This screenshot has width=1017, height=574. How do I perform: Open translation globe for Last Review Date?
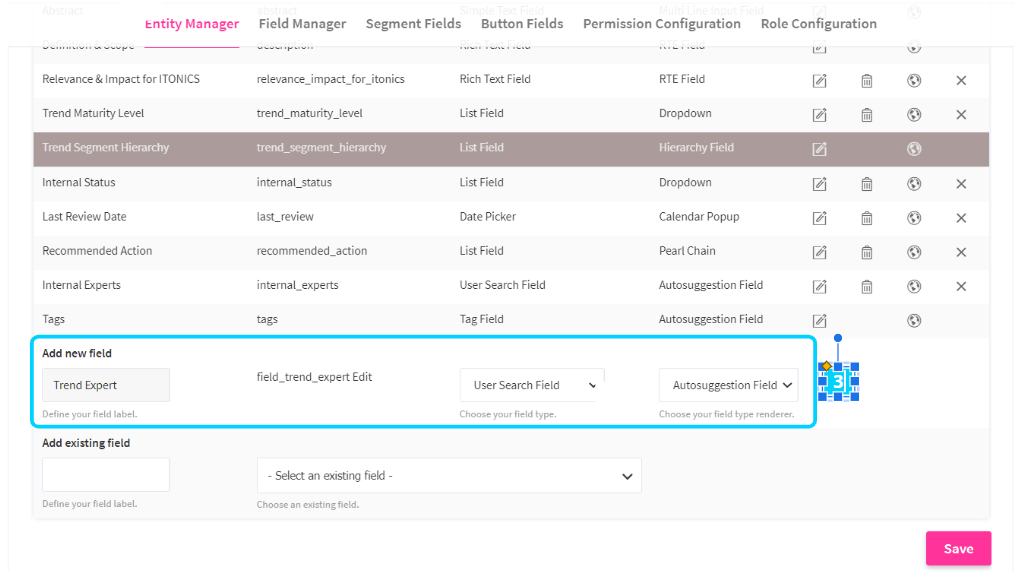(x=913, y=218)
